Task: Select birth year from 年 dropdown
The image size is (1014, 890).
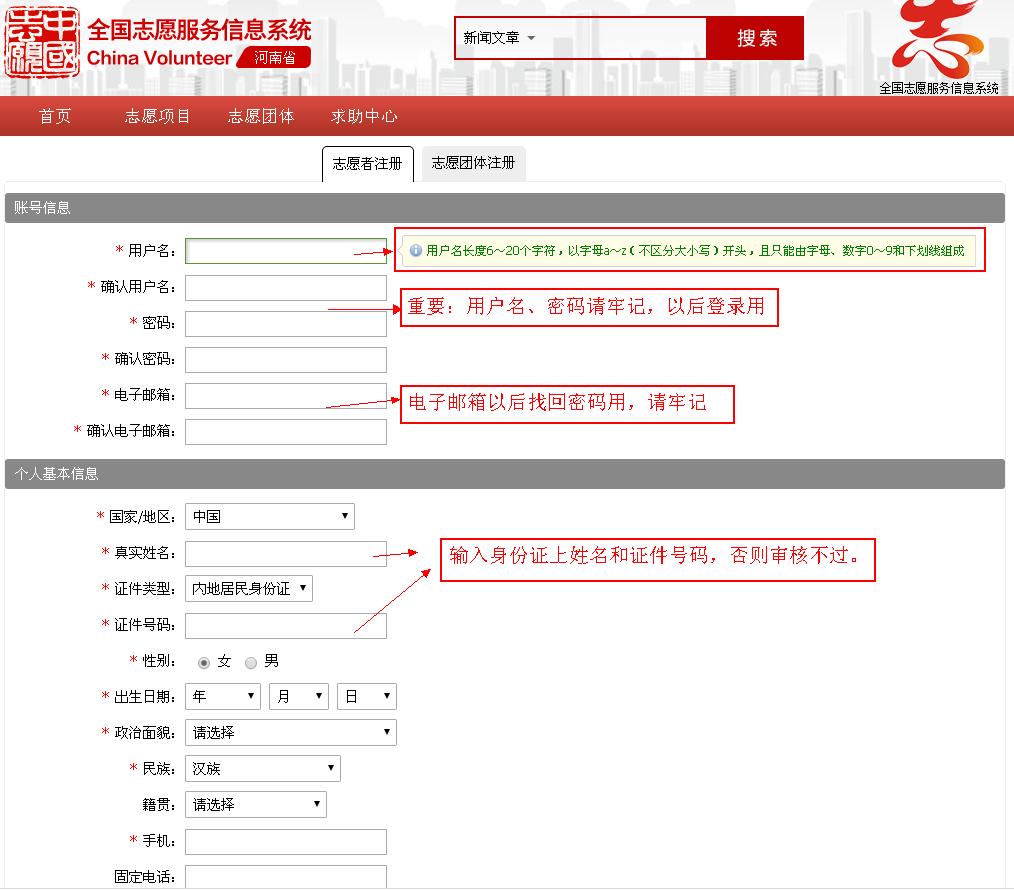Action: (x=222, y=697)
